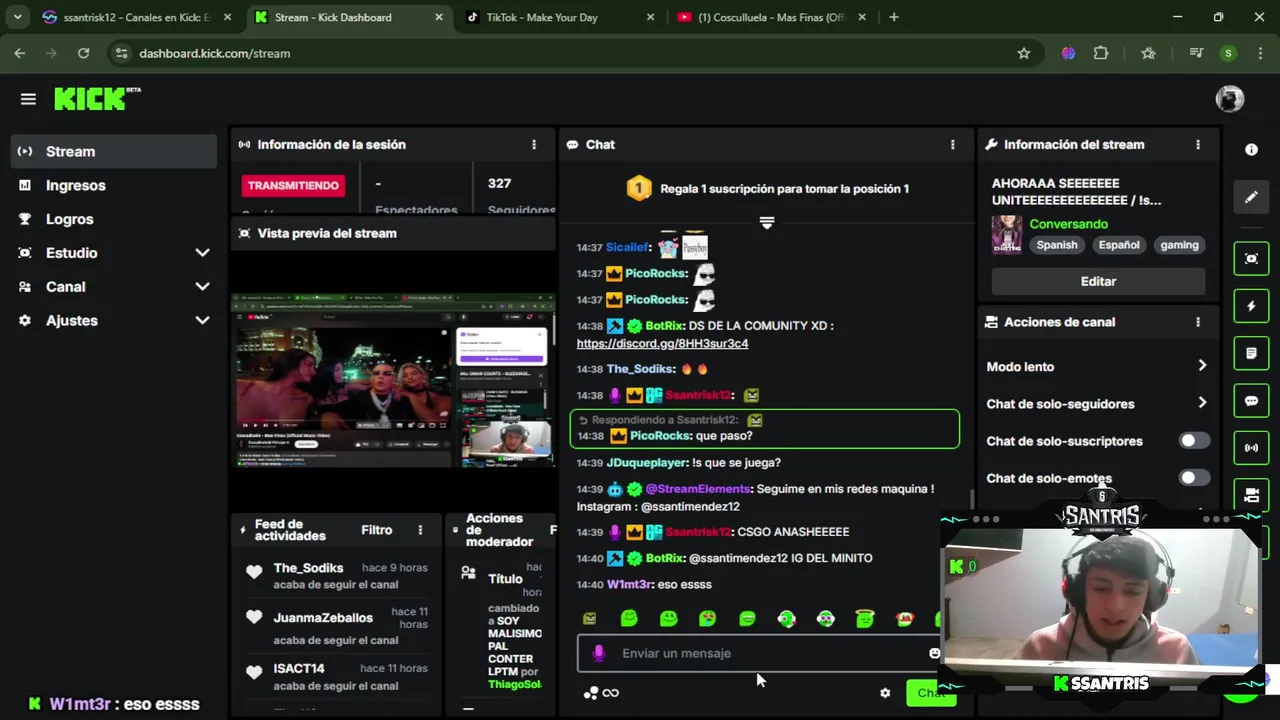Select Stream in the left sidebar

tap(114, 151)
